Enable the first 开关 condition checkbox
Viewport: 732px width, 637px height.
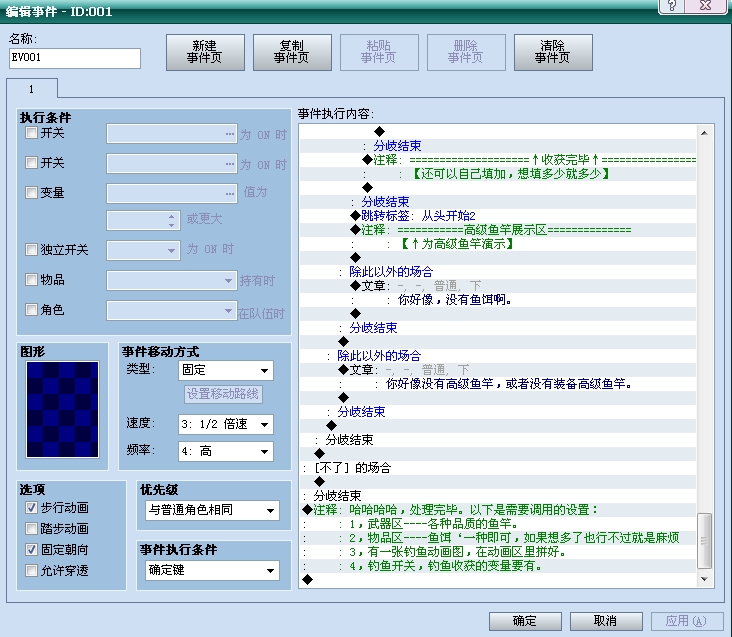(x=31, y=133)
